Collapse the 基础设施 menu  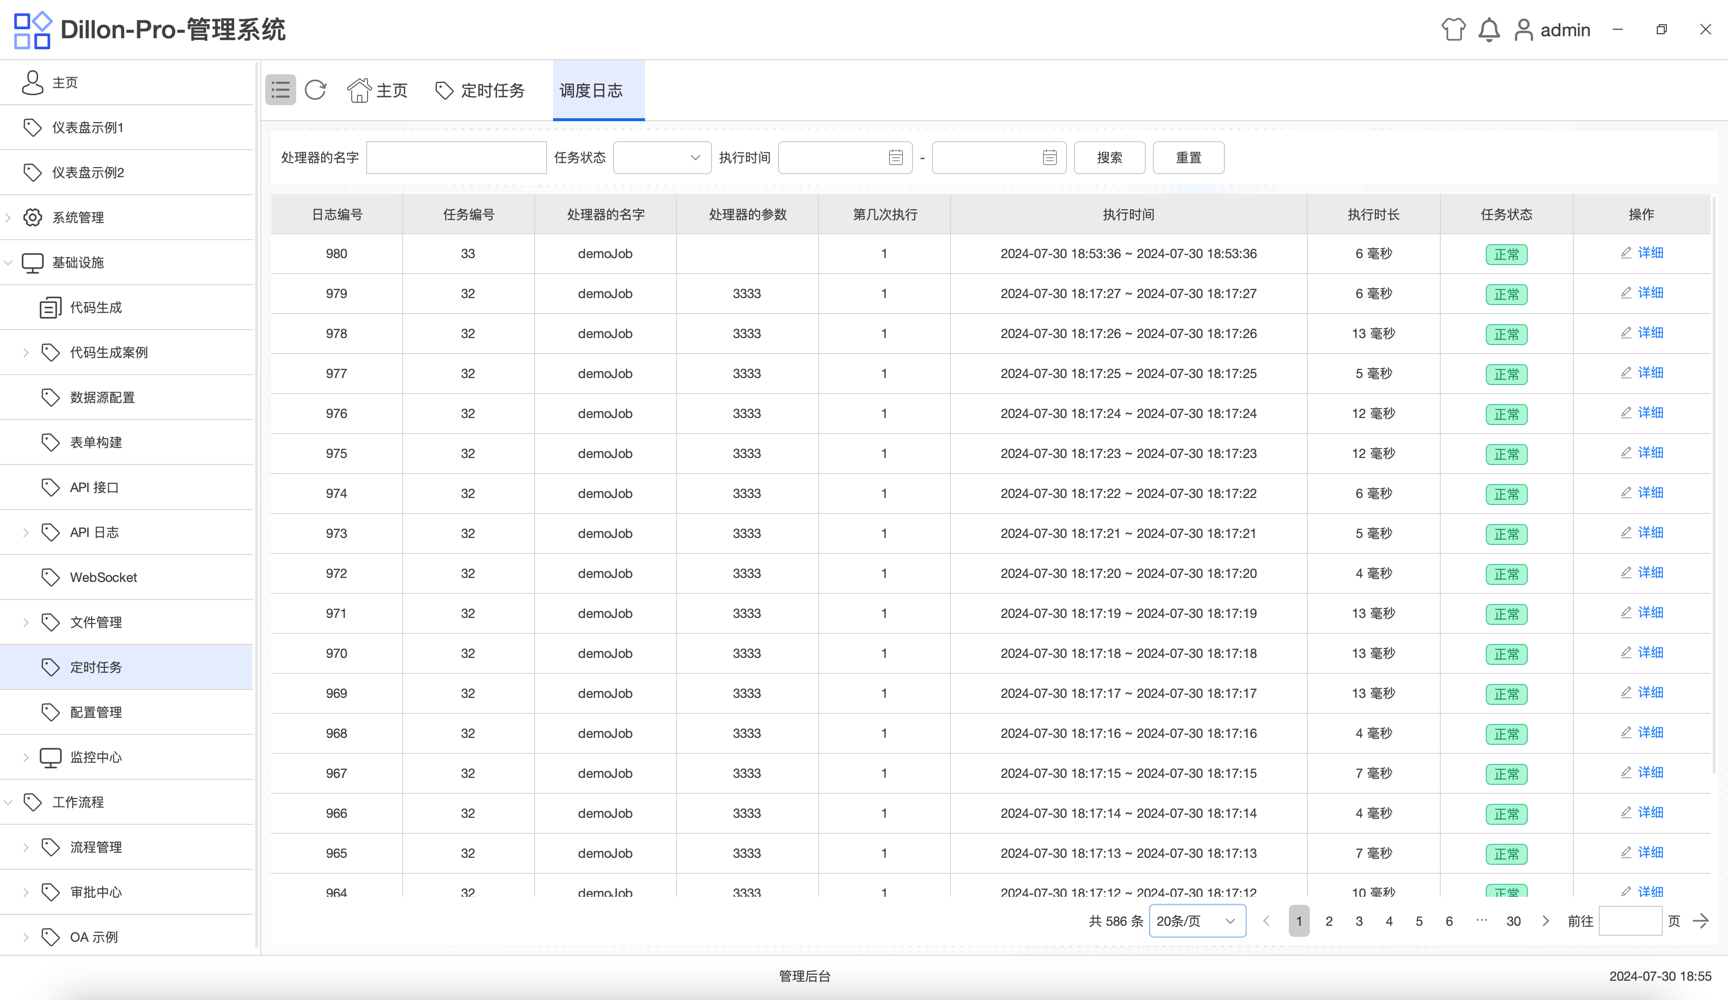tap(9, 262)
